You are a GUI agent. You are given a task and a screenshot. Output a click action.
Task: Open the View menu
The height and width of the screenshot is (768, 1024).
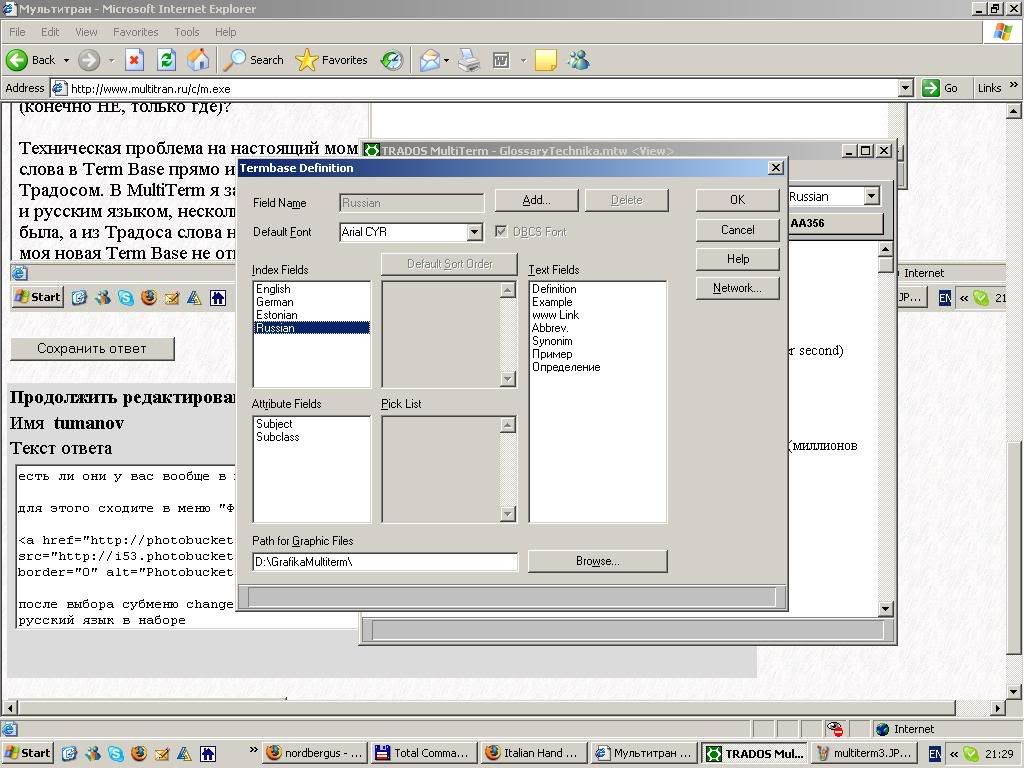point(86,32)
